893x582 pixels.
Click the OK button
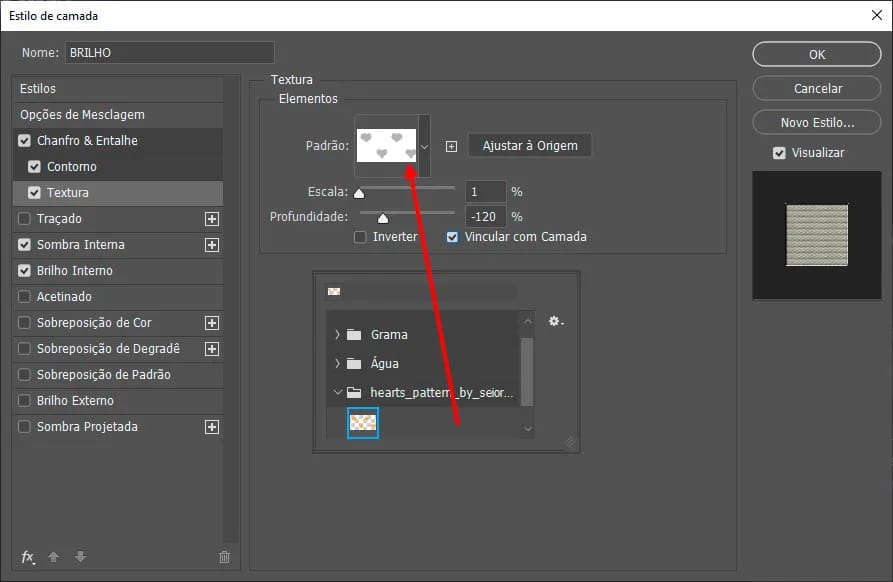pos(817,55)
